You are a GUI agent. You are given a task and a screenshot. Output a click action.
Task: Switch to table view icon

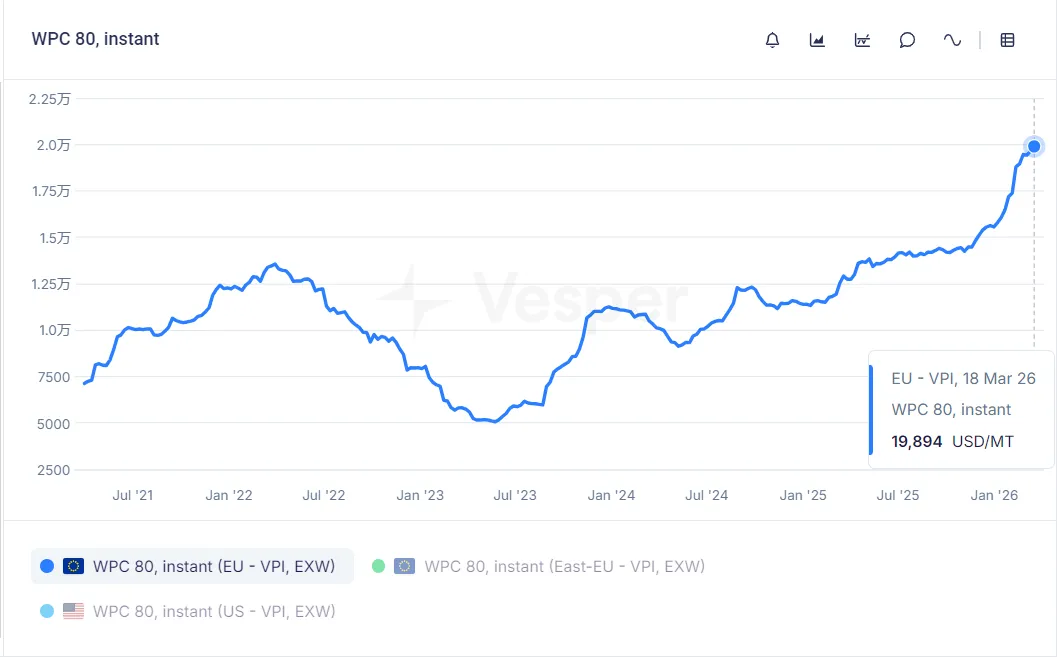point(1008,40)
